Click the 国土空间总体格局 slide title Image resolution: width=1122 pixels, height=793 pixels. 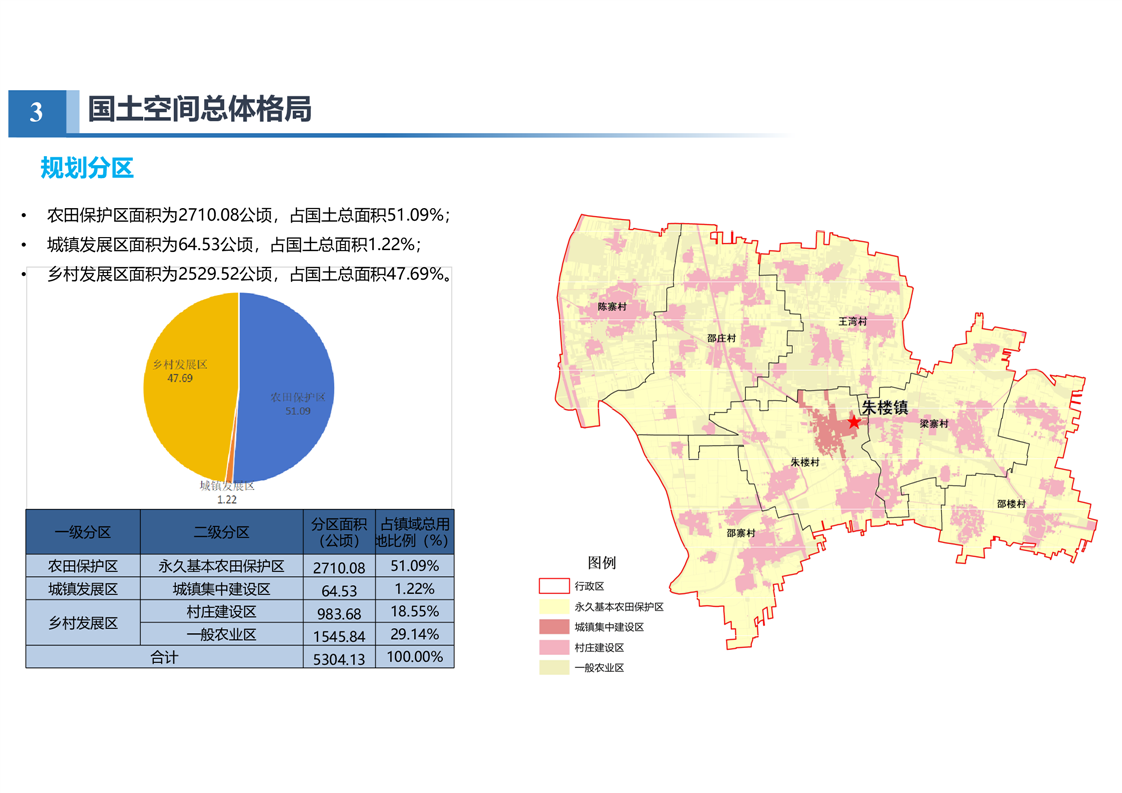[x=199, y=109]
